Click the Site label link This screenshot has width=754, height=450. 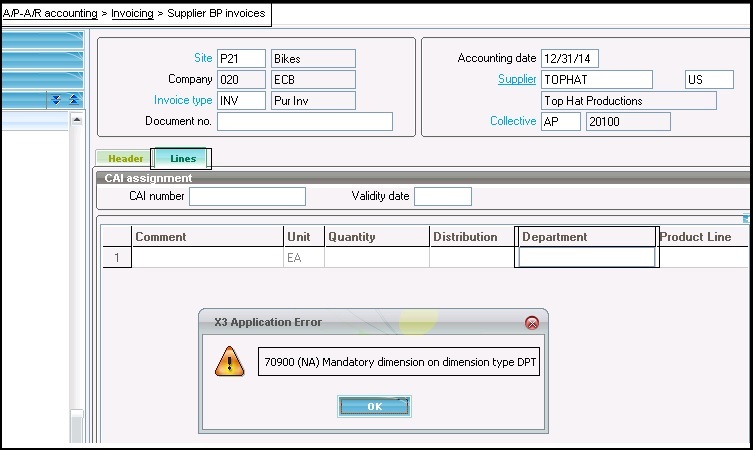203,58
